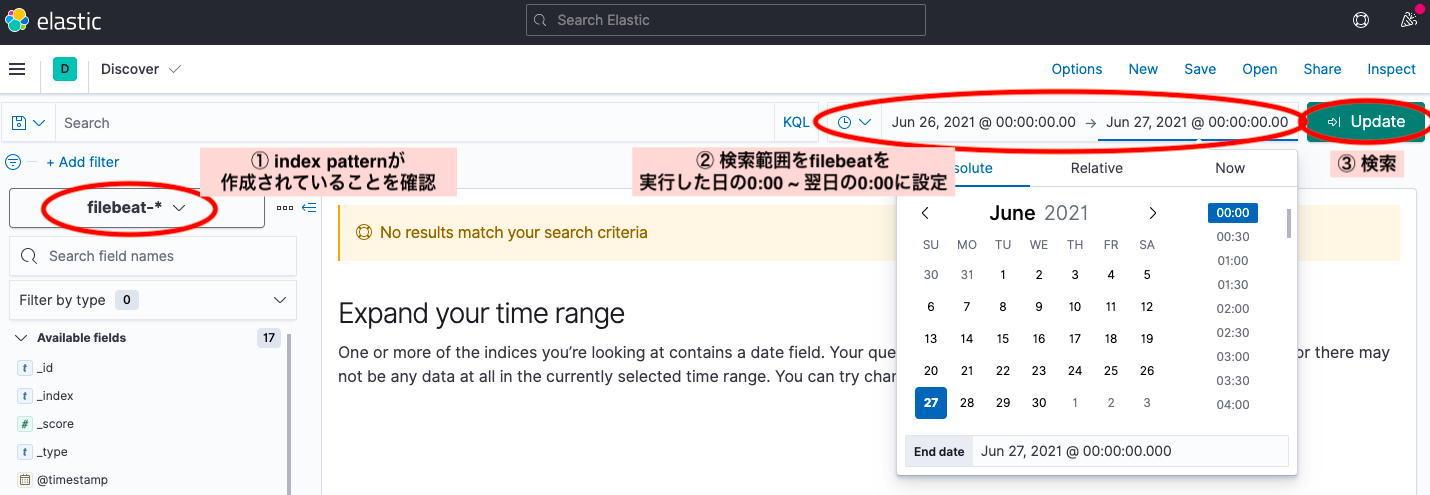Select the 01:30 time option

pos(1233,285)
